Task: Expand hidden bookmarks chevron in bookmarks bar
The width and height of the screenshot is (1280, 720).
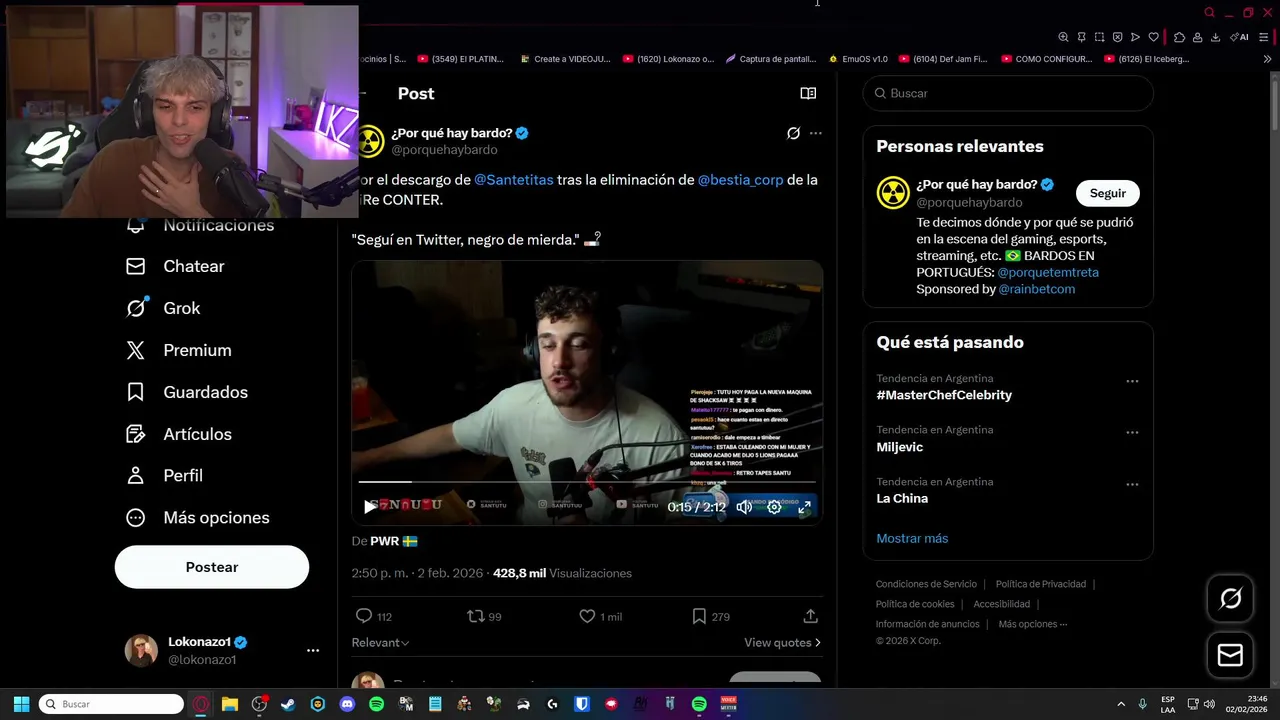Action: [x=1267, y=59]
